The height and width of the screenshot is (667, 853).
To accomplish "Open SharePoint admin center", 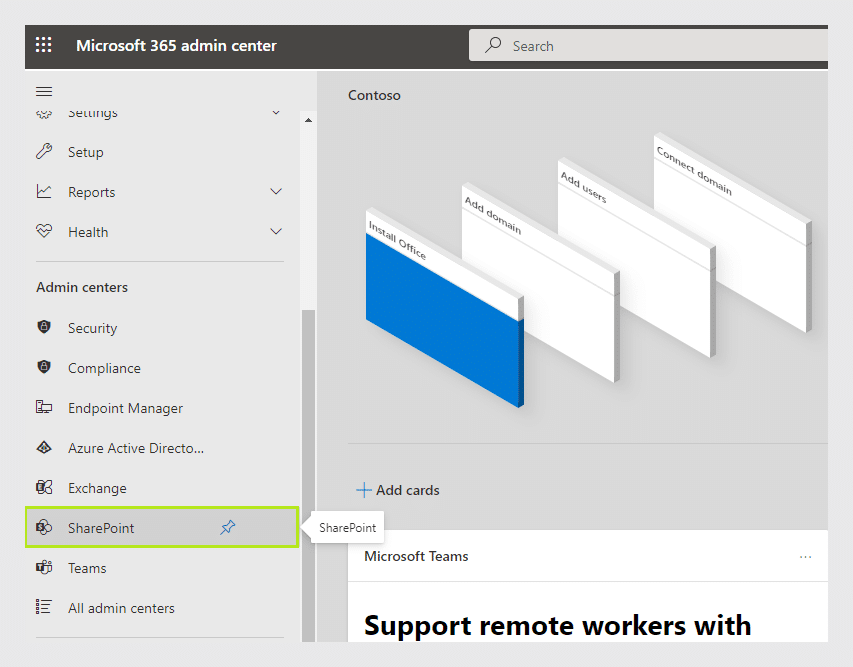I will (x=162, y=527).
